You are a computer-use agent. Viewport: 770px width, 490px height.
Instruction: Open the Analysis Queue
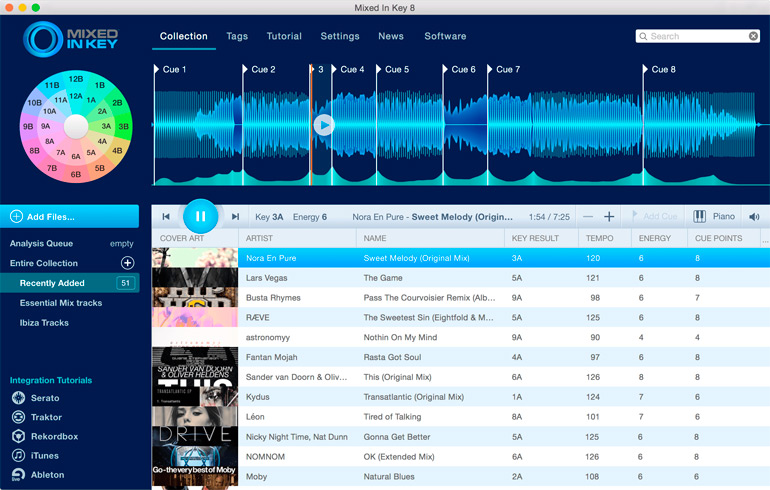pos(41,244)
